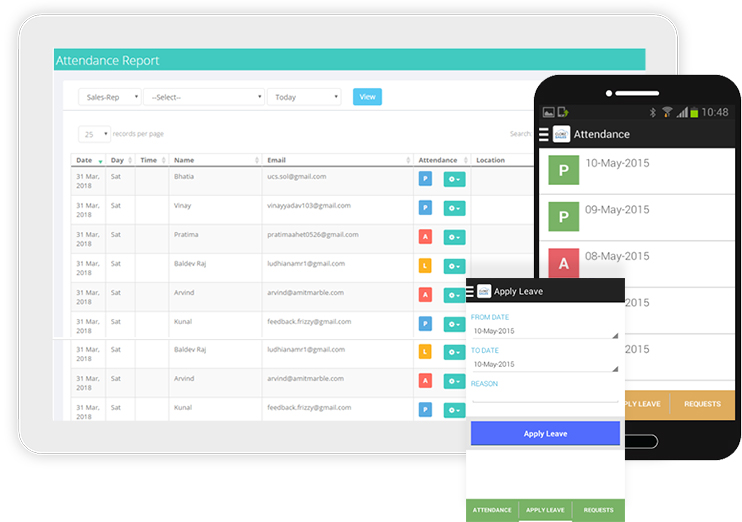
Task: Select email vinayyadav103@gmail.com
Action: pyautogui.click(x=309, y=205)
